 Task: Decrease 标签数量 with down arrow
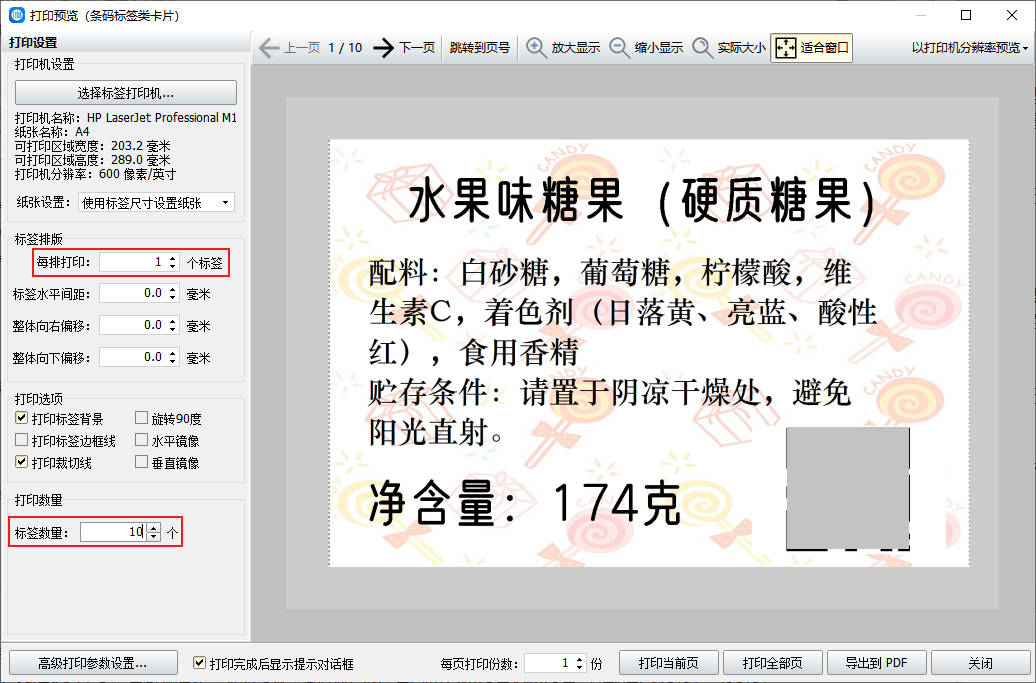[x=153, y=536]
